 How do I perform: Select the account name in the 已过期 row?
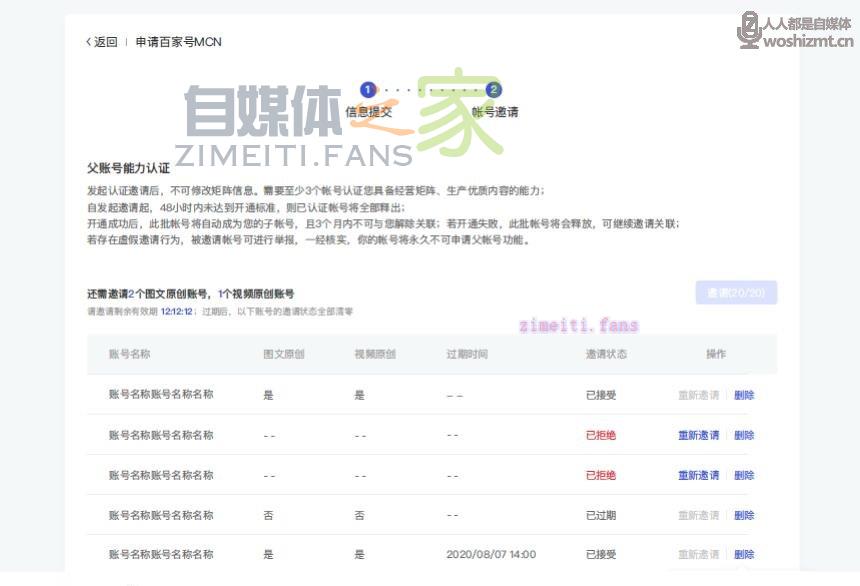(161, 515)
